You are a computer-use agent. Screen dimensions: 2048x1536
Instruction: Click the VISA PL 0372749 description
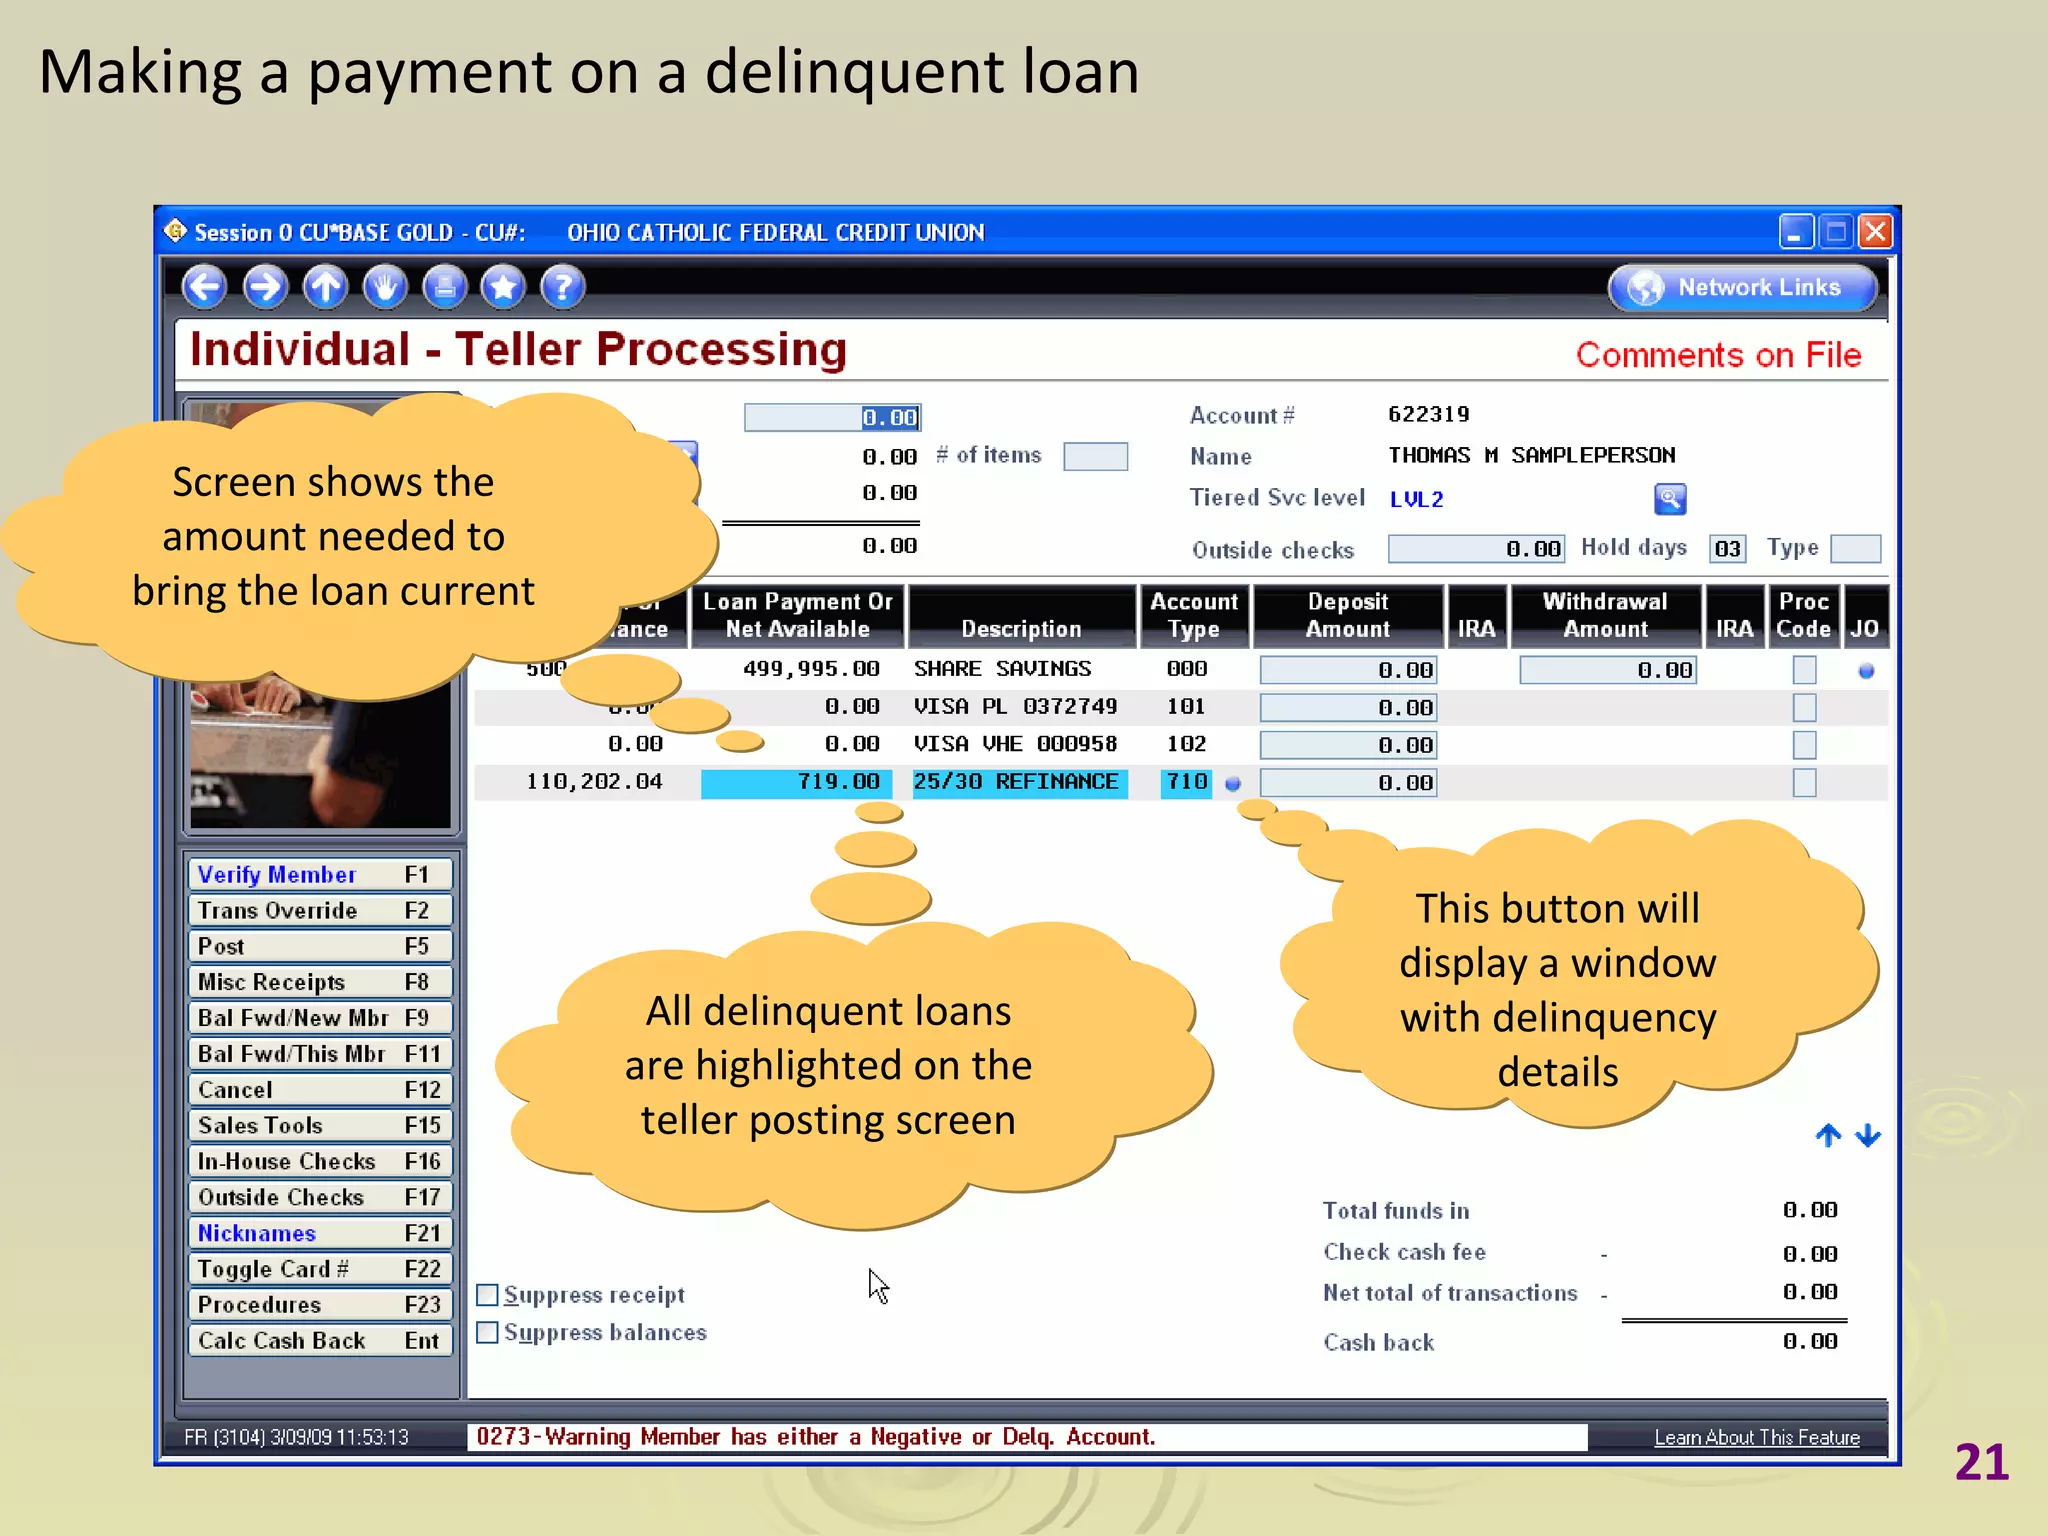(1015, 707)
